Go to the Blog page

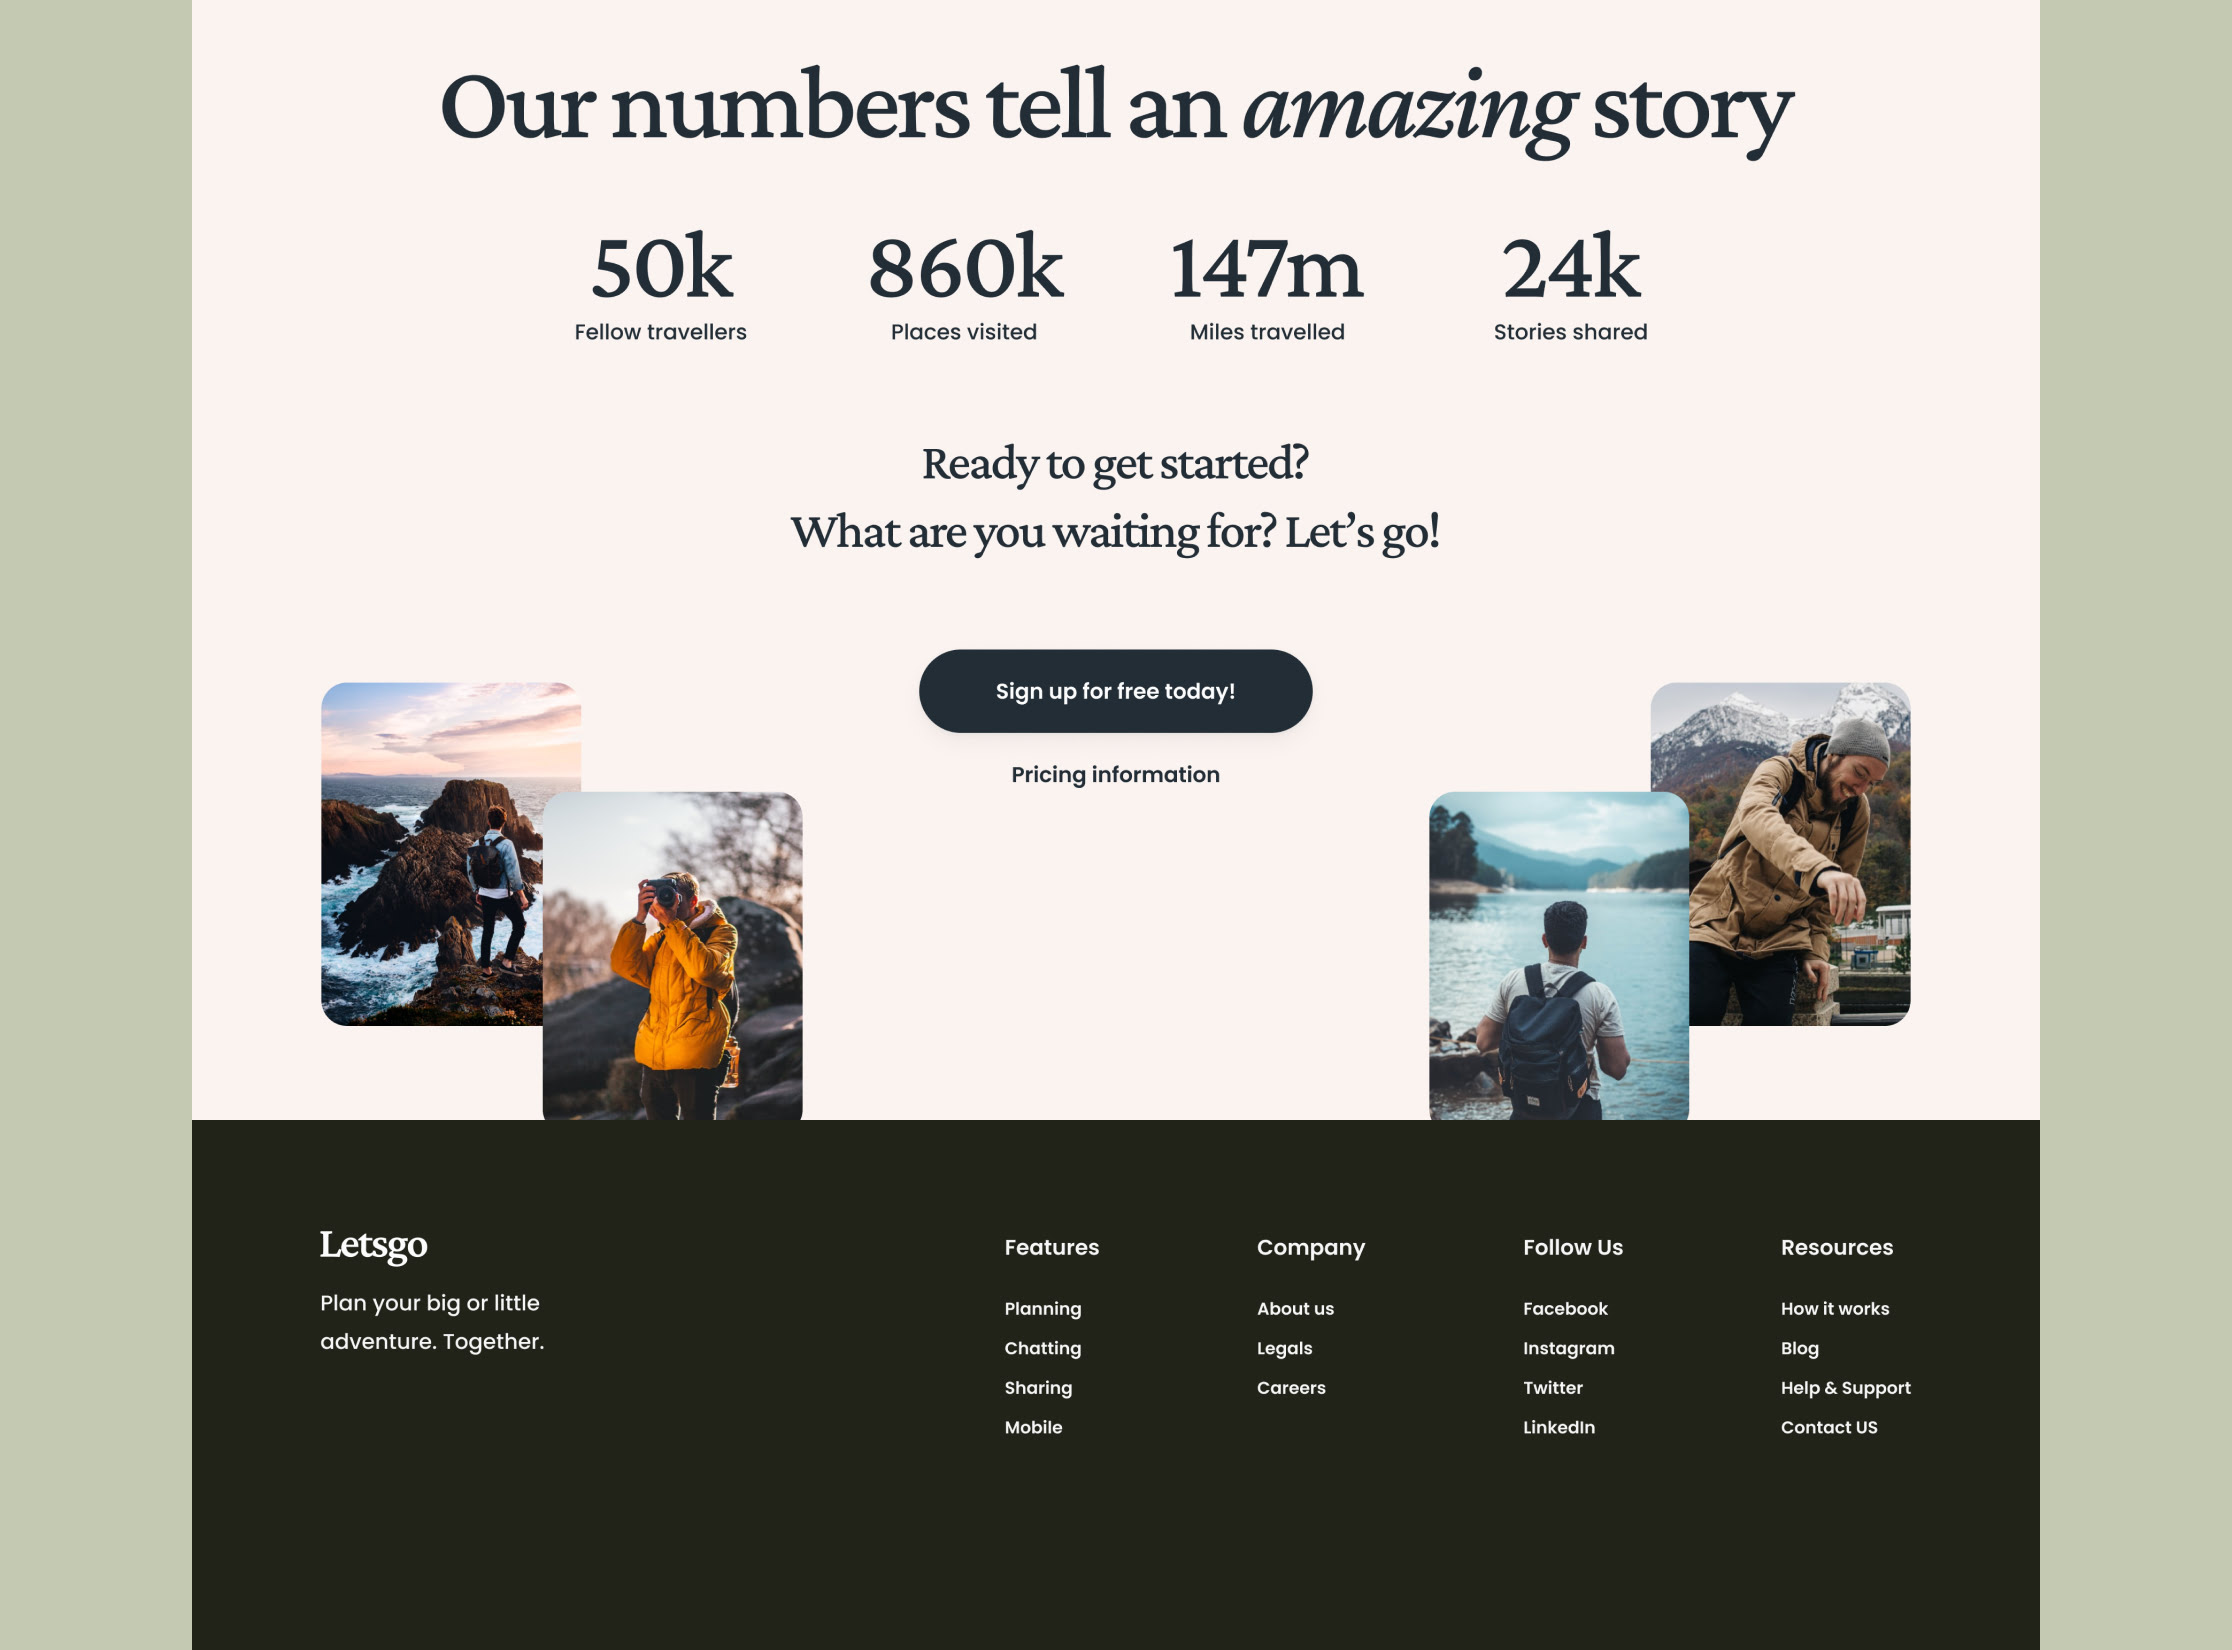1799,1348
